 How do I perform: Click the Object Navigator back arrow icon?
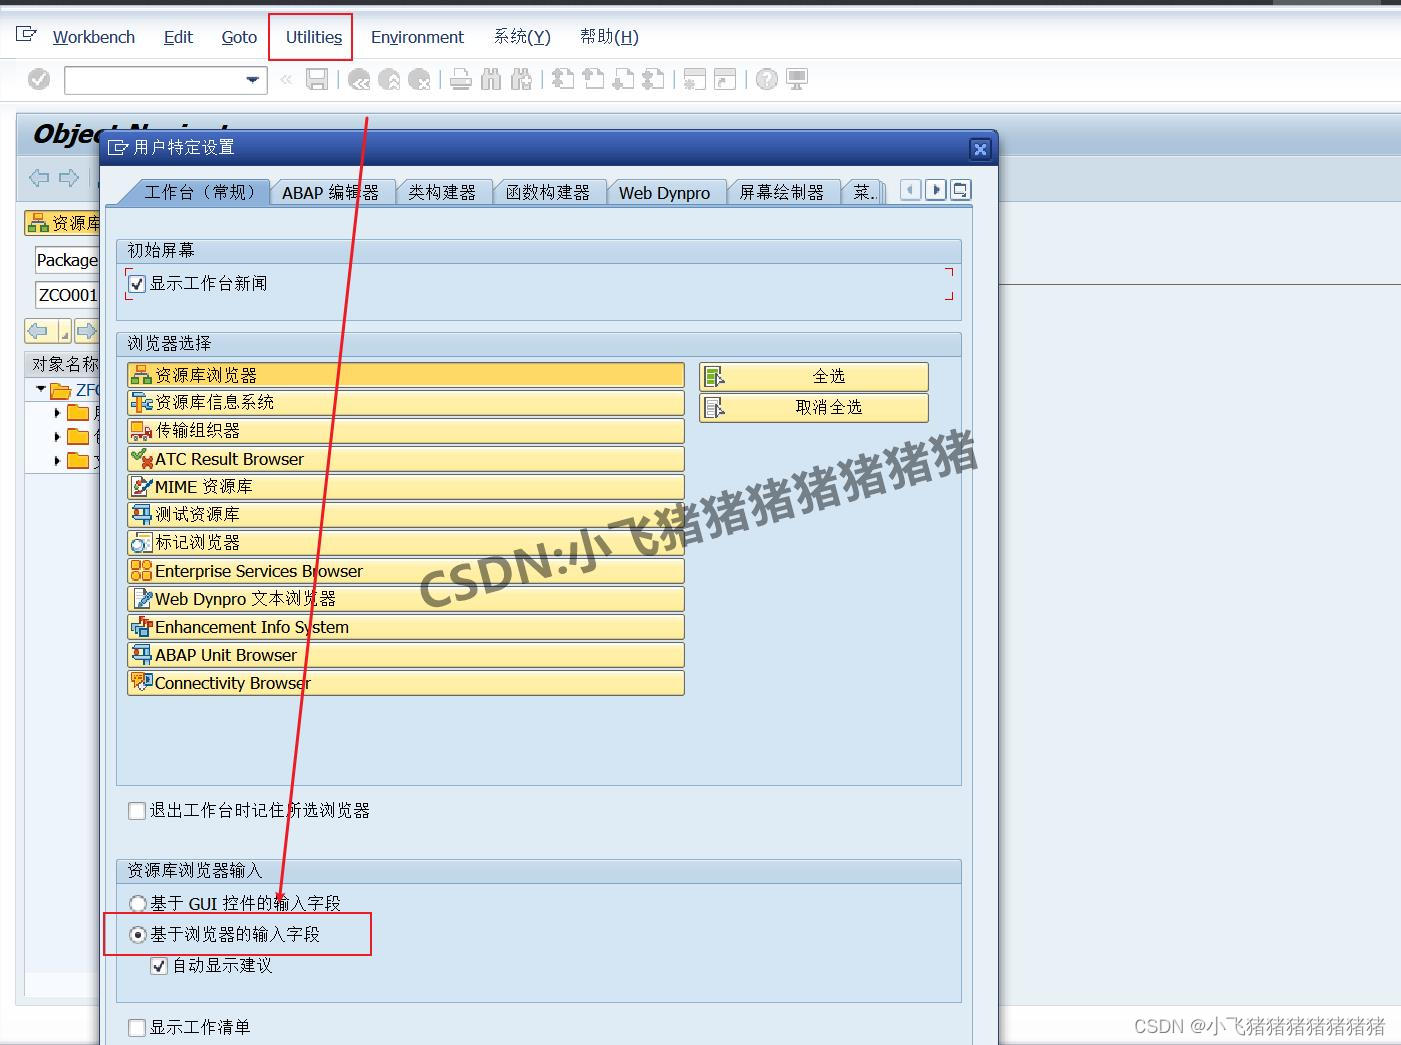point(39,178)
